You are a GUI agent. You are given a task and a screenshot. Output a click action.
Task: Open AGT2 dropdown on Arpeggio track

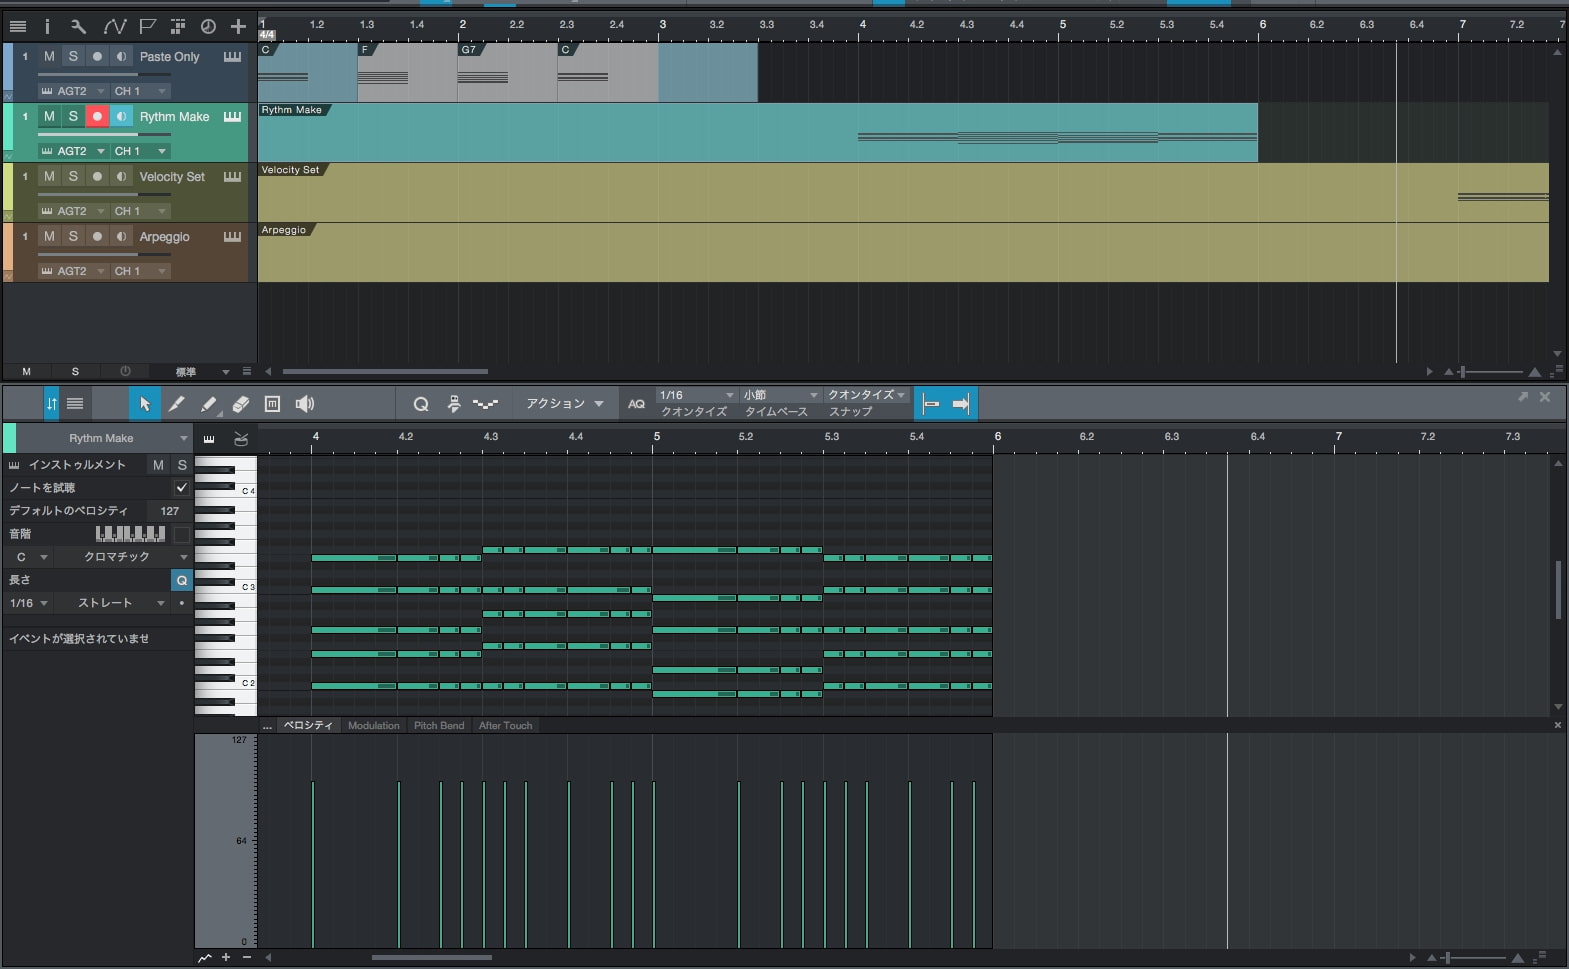(73, 271)
